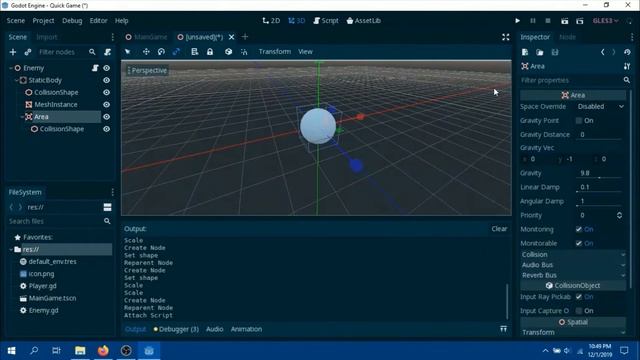The width and height of the screenshot is (640, 360).
Task: Open the Scene menu
Action: tap(16, 21)
